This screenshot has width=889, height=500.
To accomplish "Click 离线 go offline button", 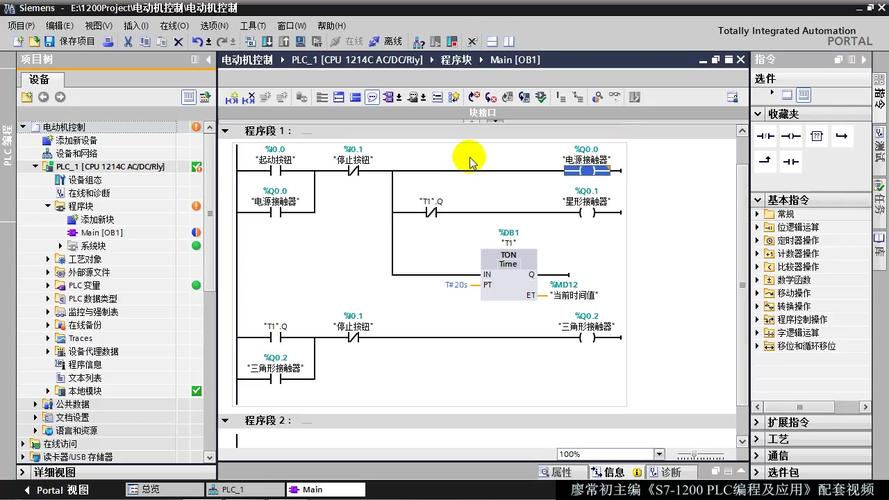I will click(386, 41).
